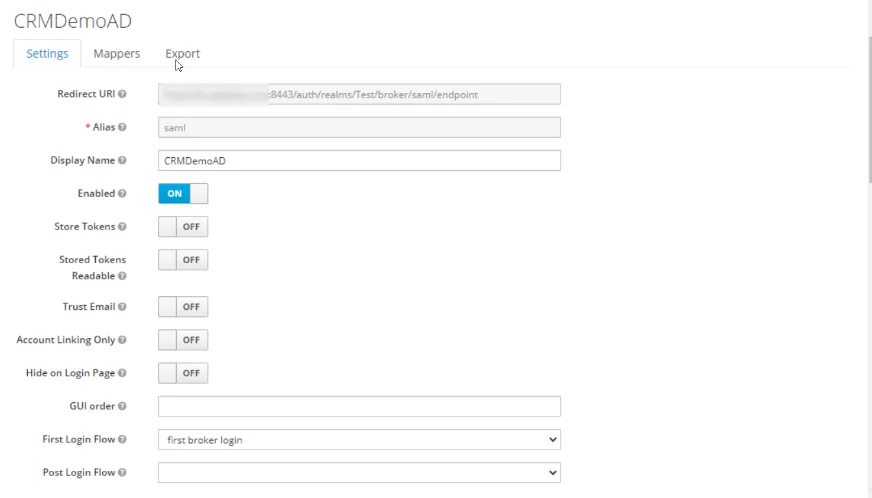Screen dimensions: 872x498
Task: Click Post Login Flow help icon
Action: click(122, 472)
